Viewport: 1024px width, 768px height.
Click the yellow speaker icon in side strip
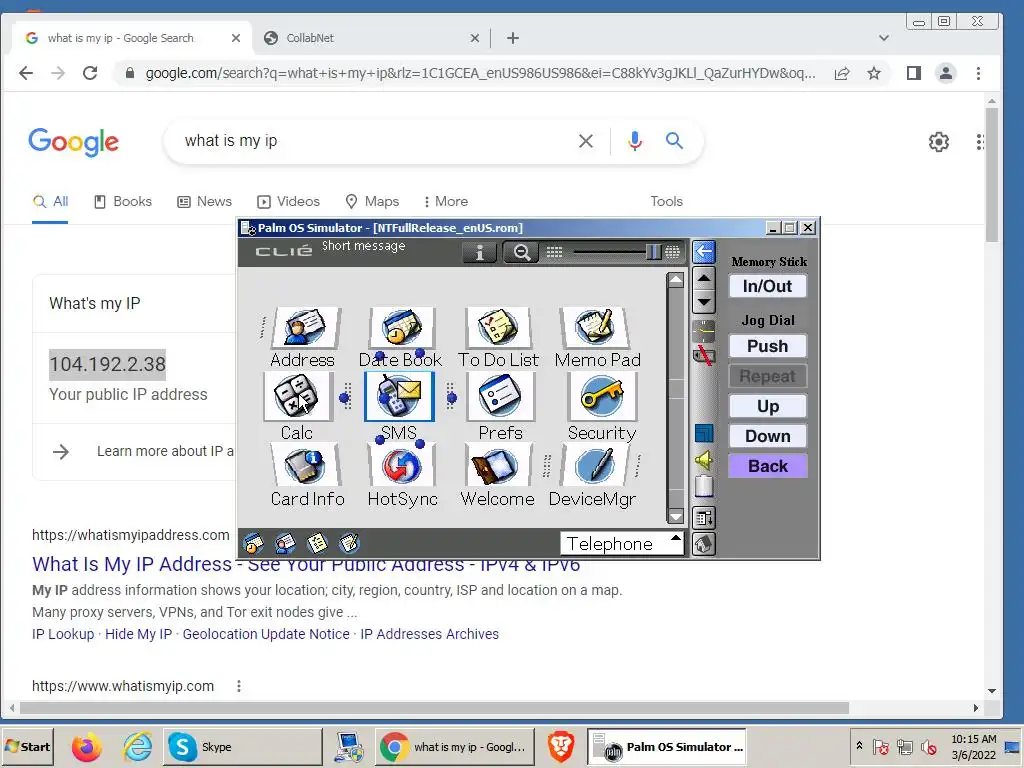pyautogui.click(x=703, y=460)
